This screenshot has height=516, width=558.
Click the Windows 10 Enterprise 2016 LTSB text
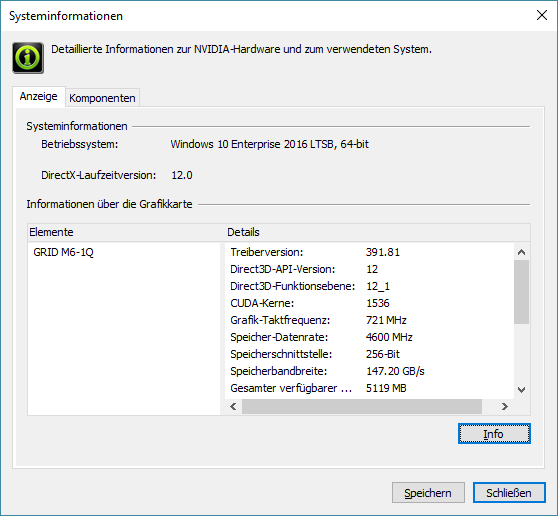[x=270, y=144]
